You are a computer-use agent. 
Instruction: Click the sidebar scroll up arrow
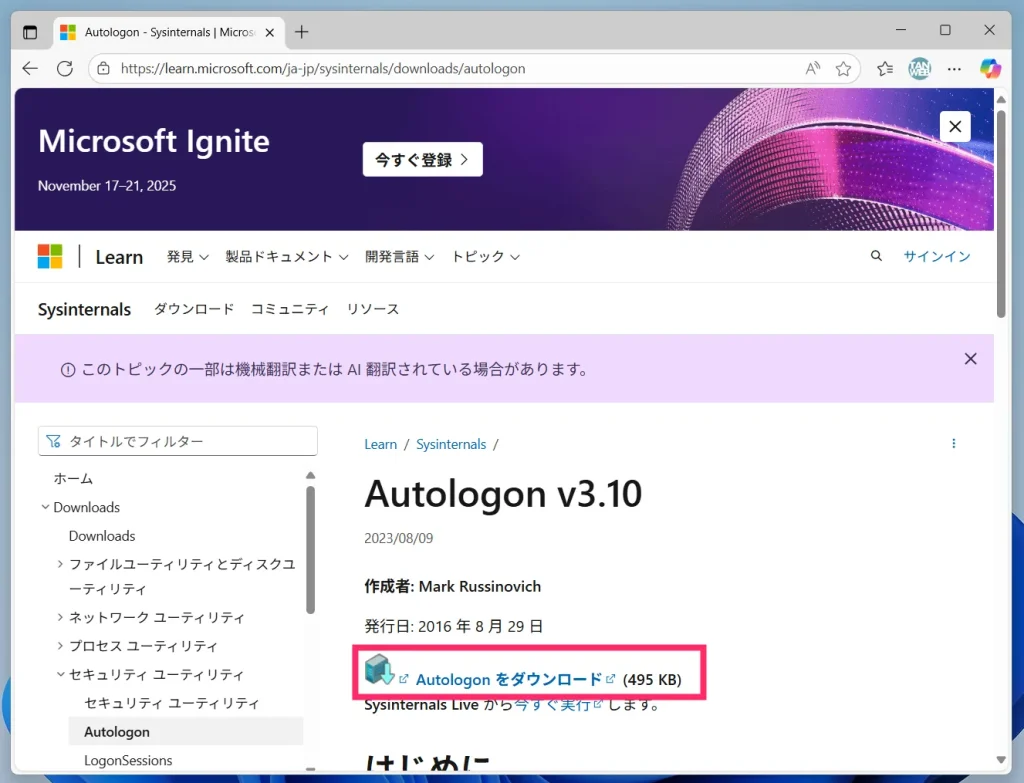(310, 475)
